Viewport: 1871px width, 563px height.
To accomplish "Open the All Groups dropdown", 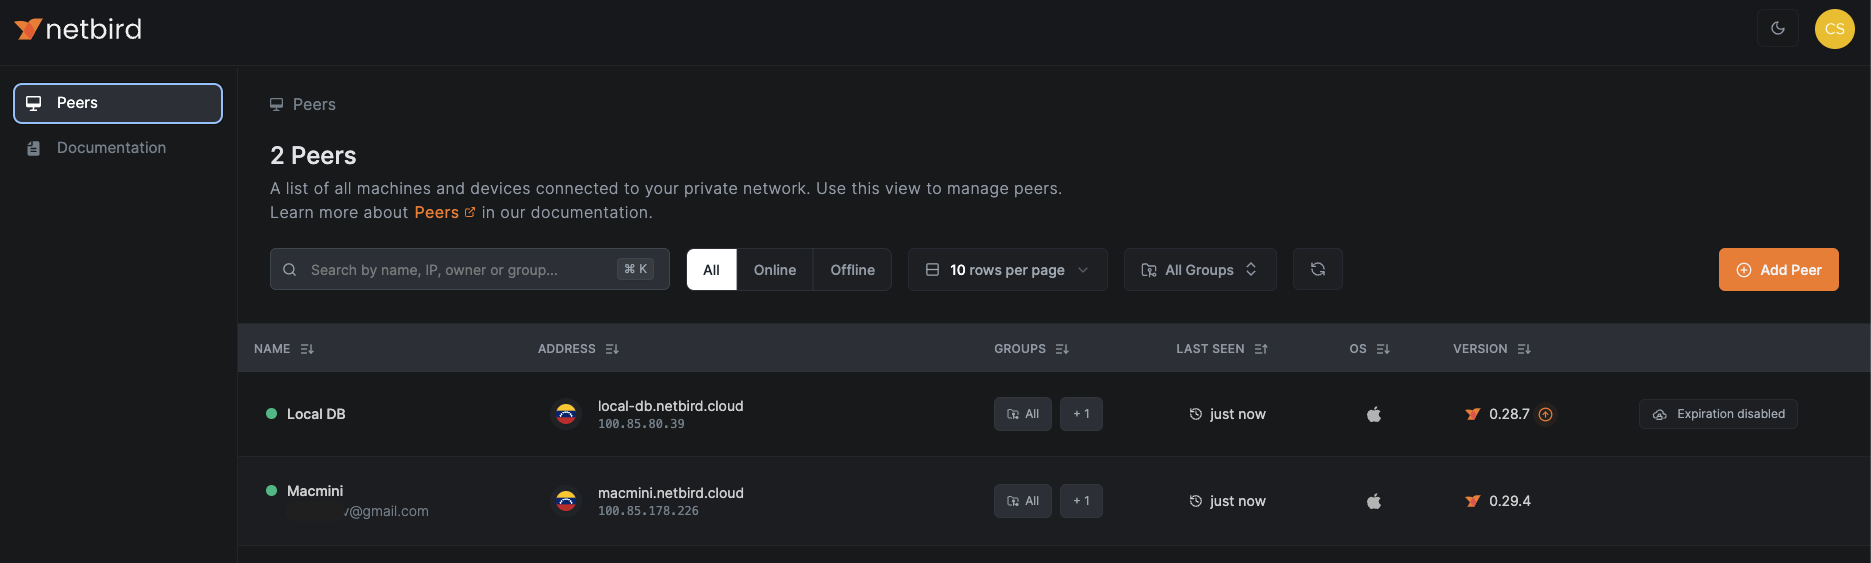I will click(1200, 270).
